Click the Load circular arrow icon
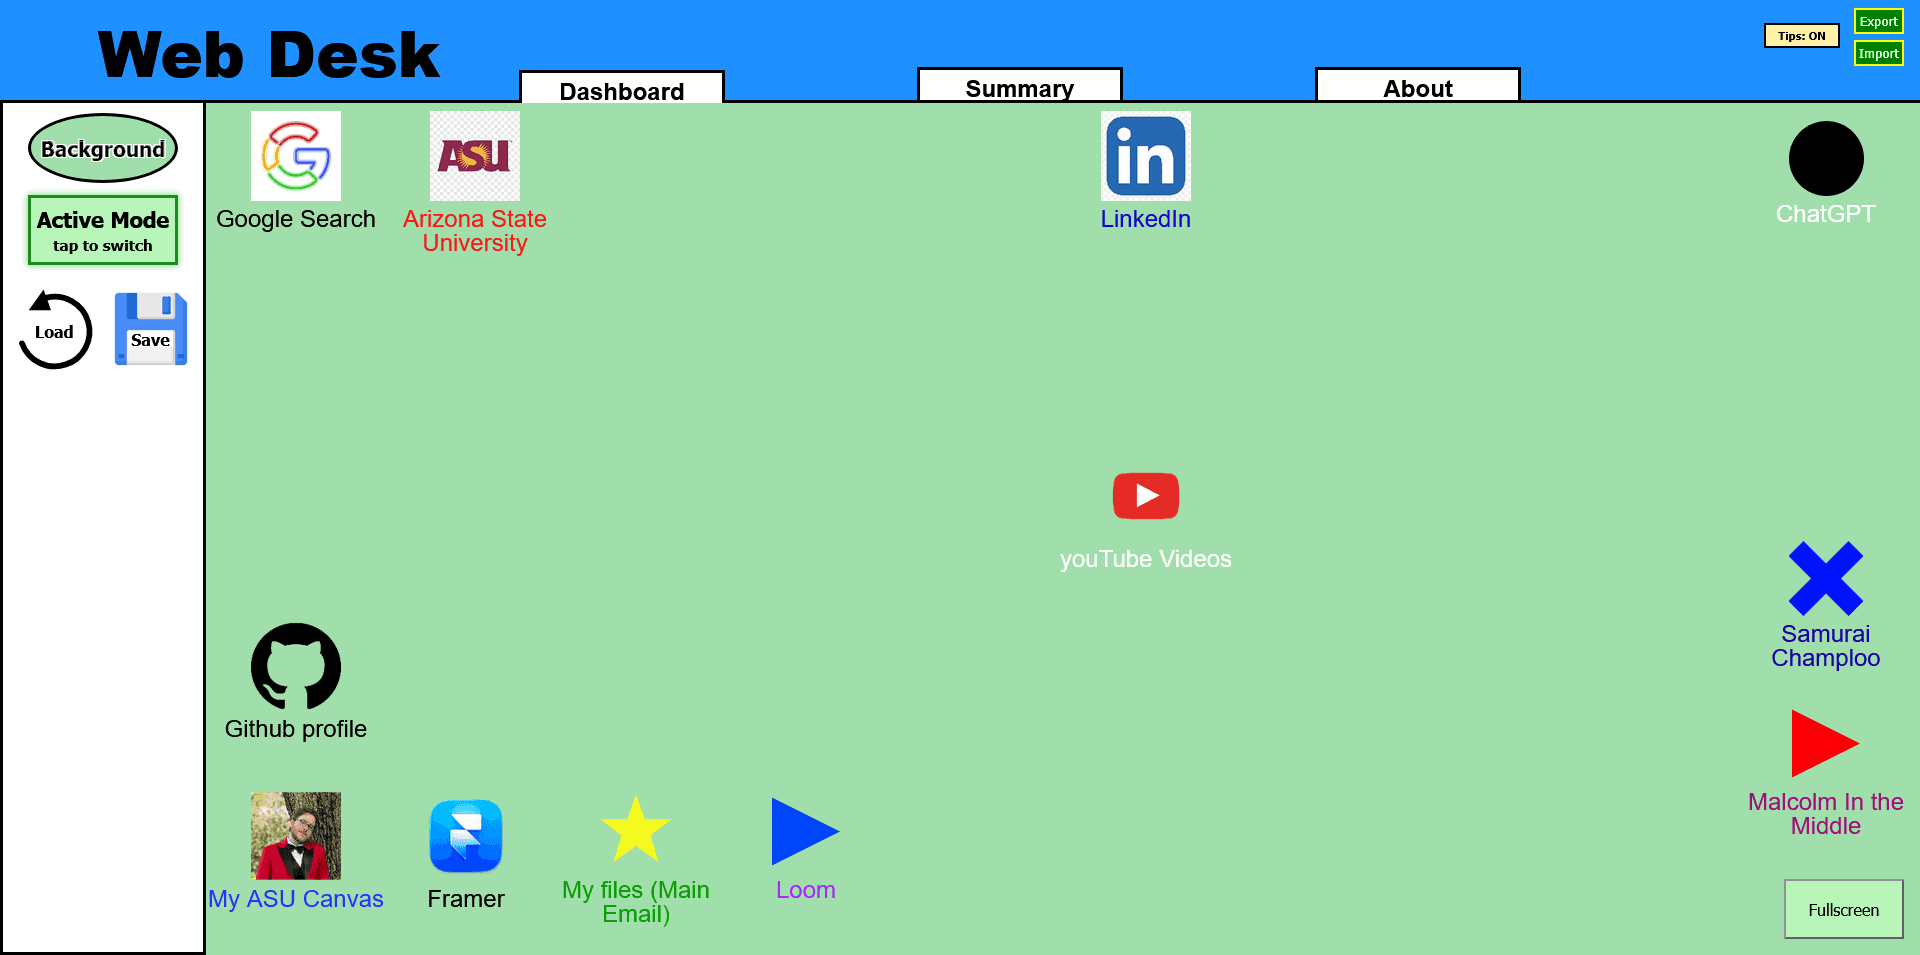The height and width of the screenshot is (955, 1920). click(56, 330)
